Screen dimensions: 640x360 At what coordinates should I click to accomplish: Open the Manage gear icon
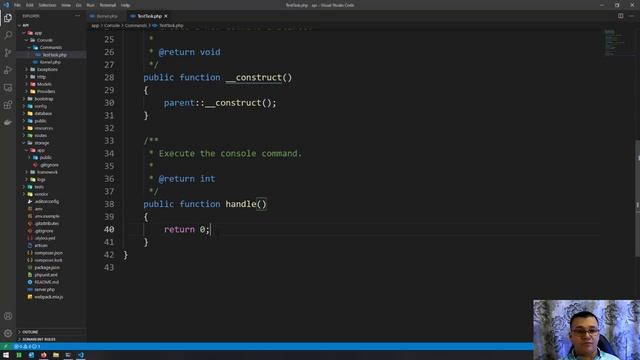click(8, 333)
